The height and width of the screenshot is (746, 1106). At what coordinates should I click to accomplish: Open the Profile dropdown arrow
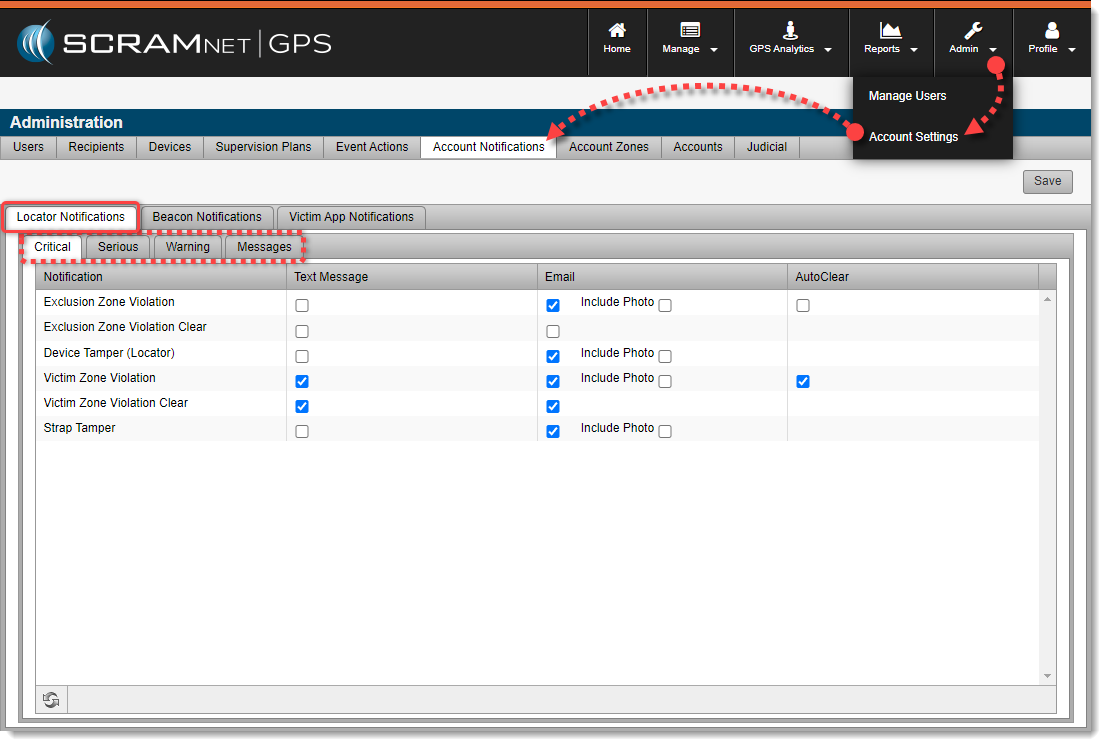tap(1072, 50)
